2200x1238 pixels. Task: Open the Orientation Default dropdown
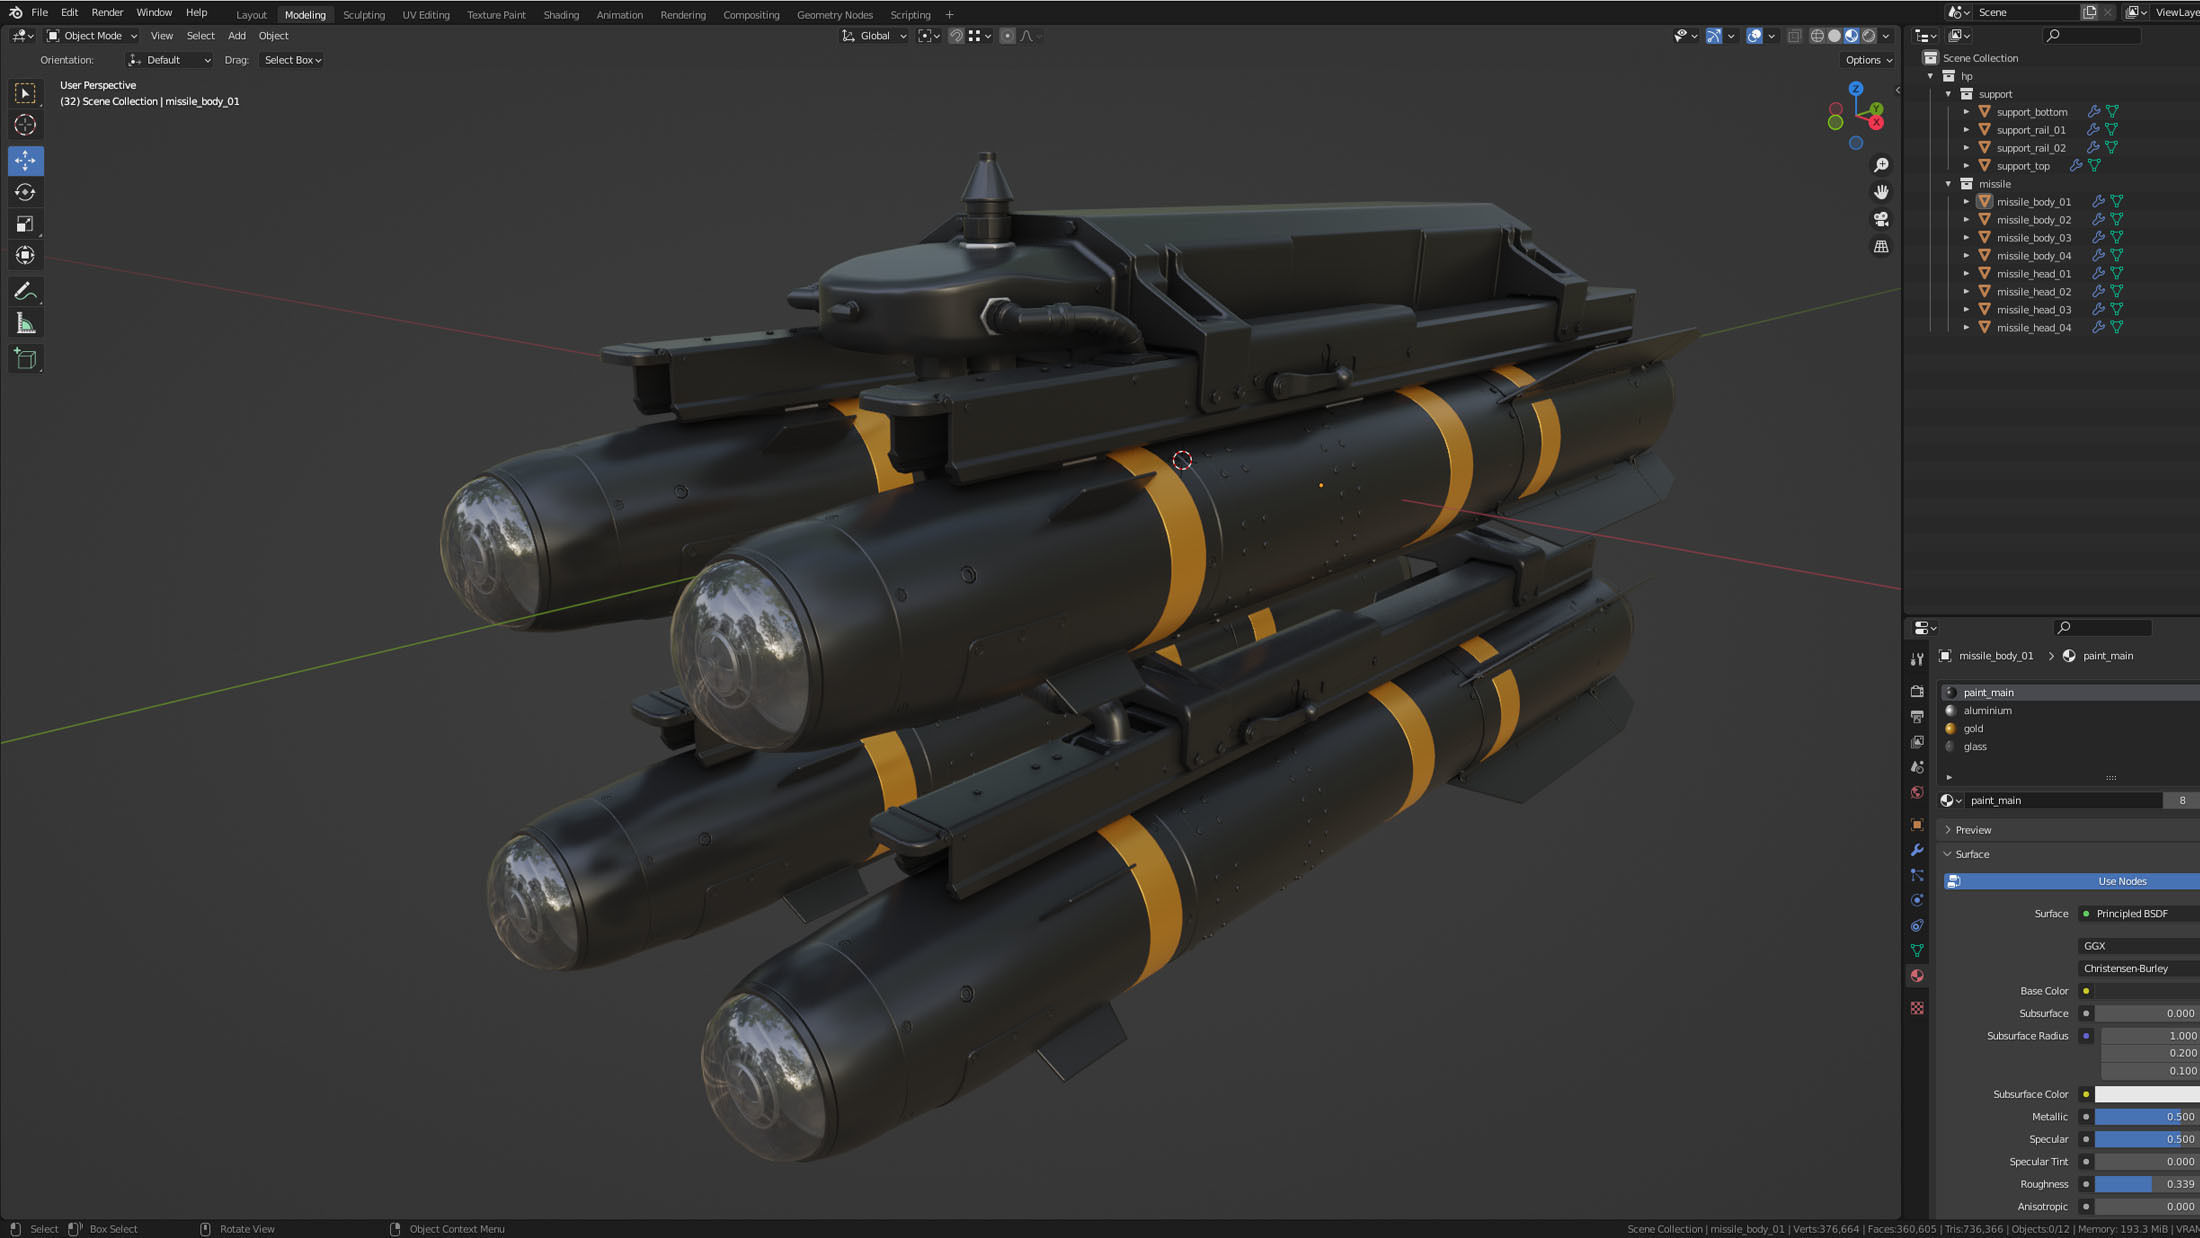169,60
